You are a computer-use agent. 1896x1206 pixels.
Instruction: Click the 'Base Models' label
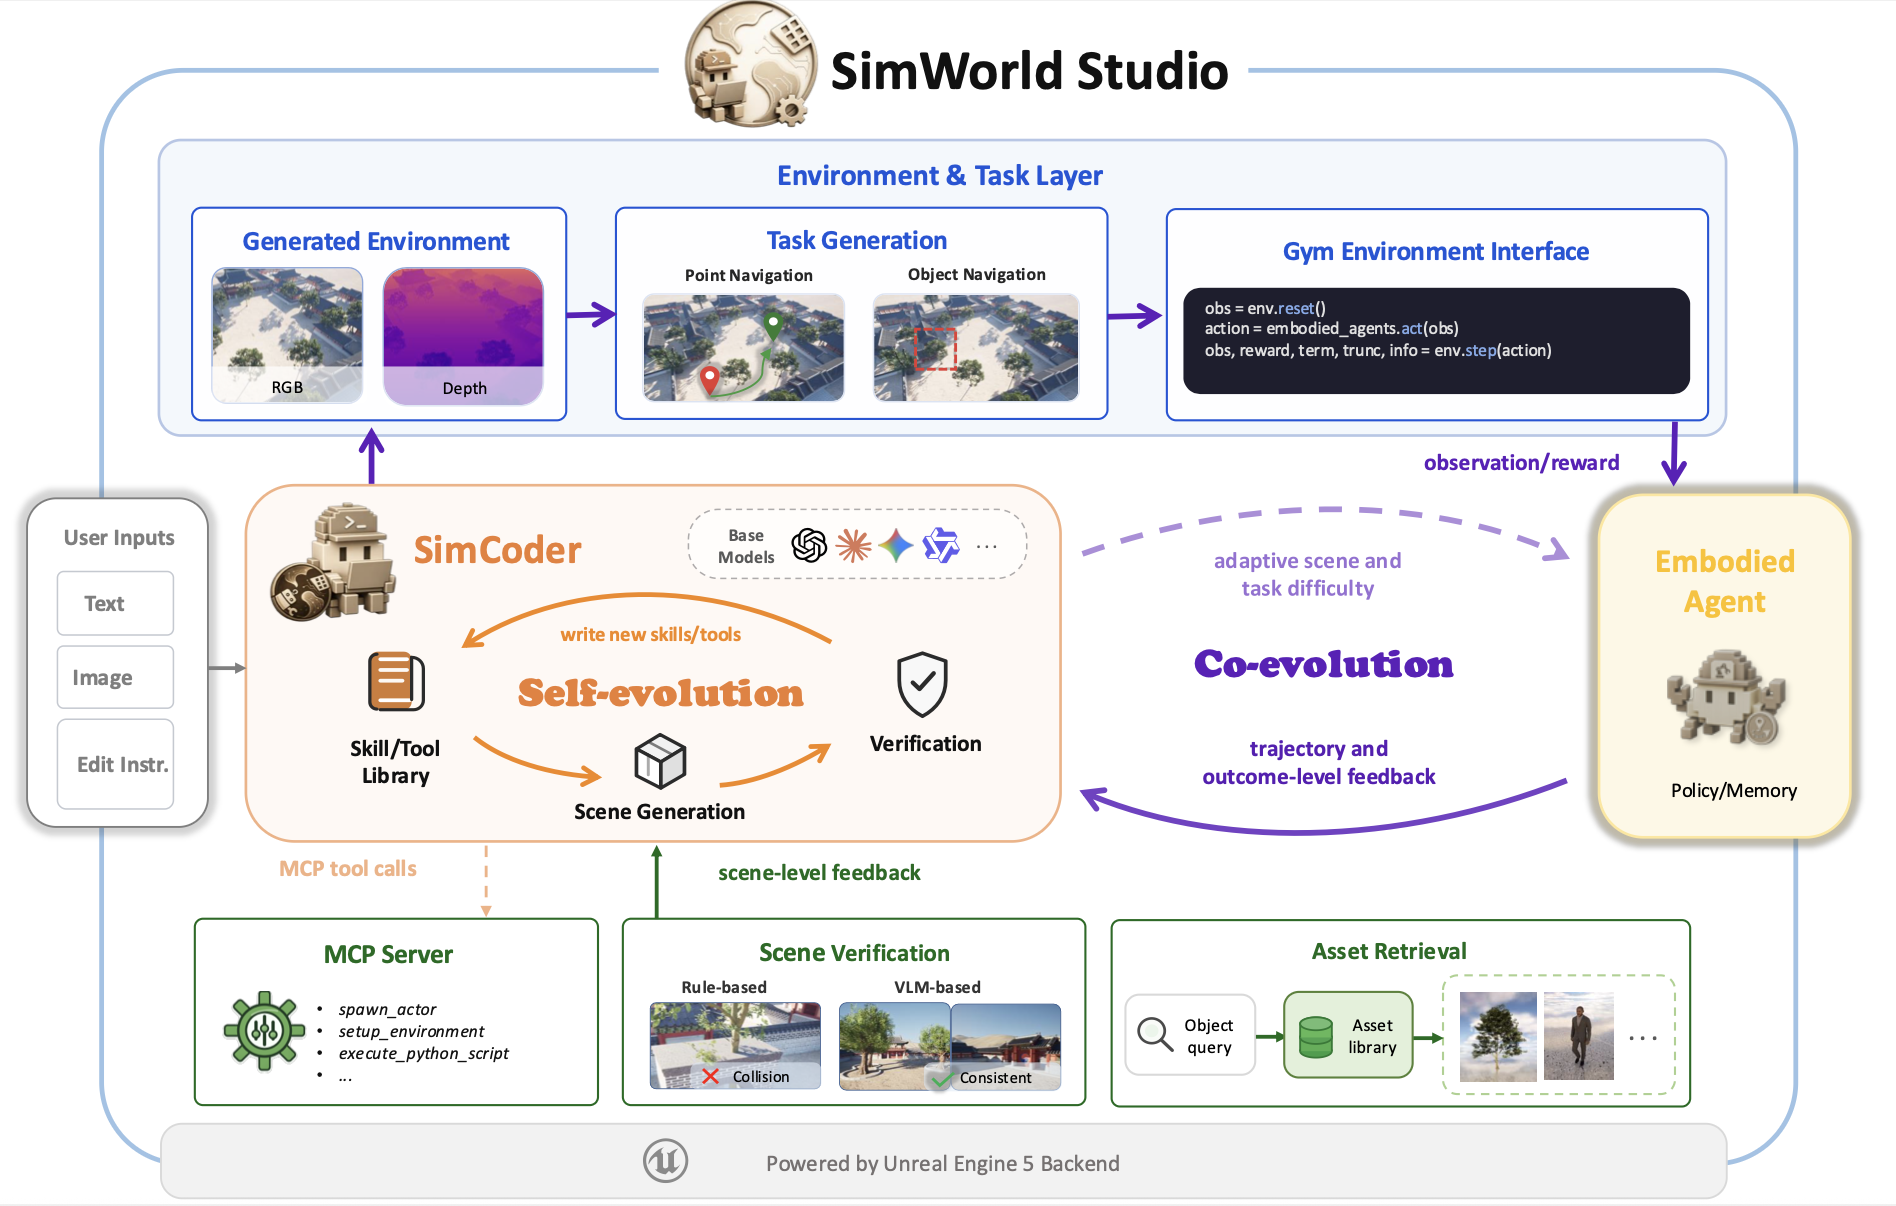point(746,546)
